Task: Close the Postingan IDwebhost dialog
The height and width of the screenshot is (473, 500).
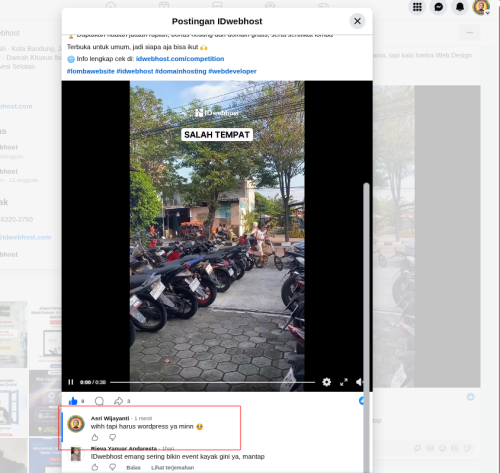Action: coord(357,21)
